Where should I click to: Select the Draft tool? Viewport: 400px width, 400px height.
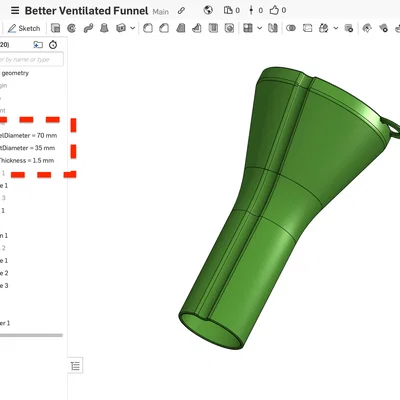[180, 28]
